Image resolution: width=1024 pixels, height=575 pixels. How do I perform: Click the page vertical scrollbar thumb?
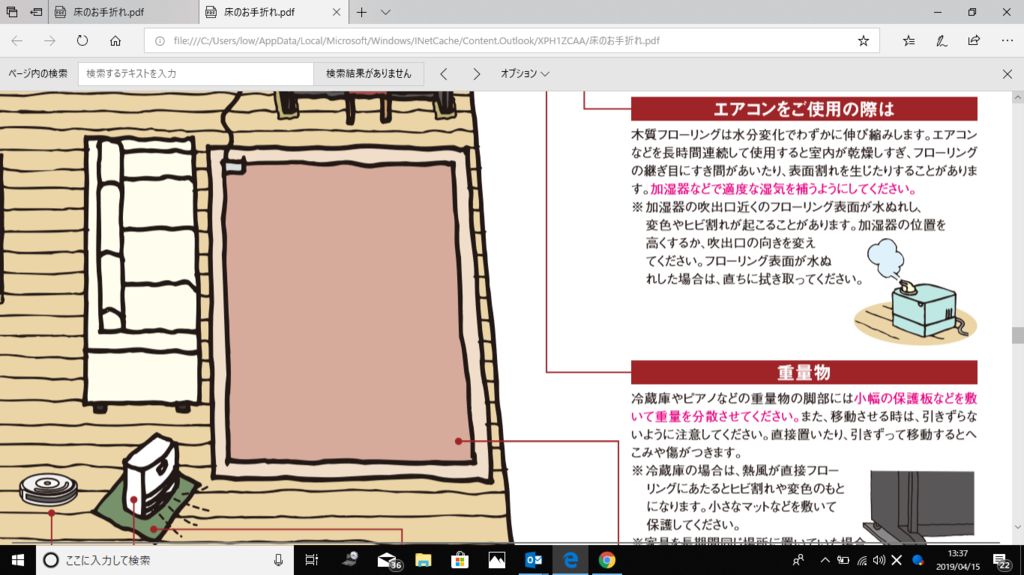[1017, 335]
